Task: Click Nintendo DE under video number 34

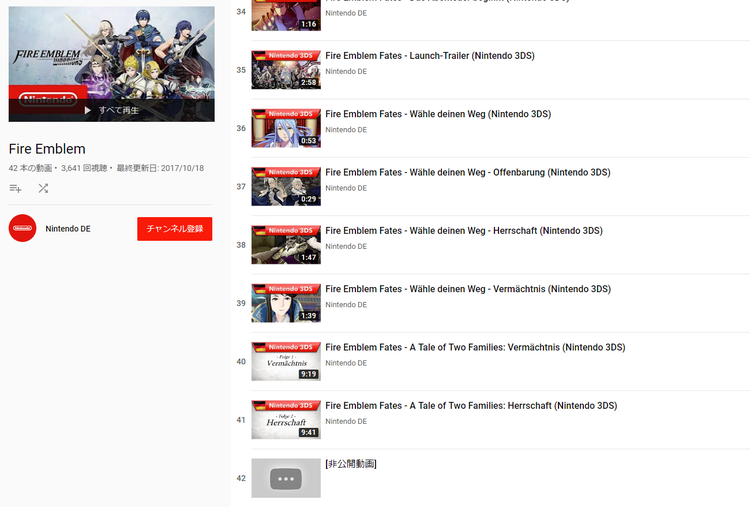Action: 346,13
